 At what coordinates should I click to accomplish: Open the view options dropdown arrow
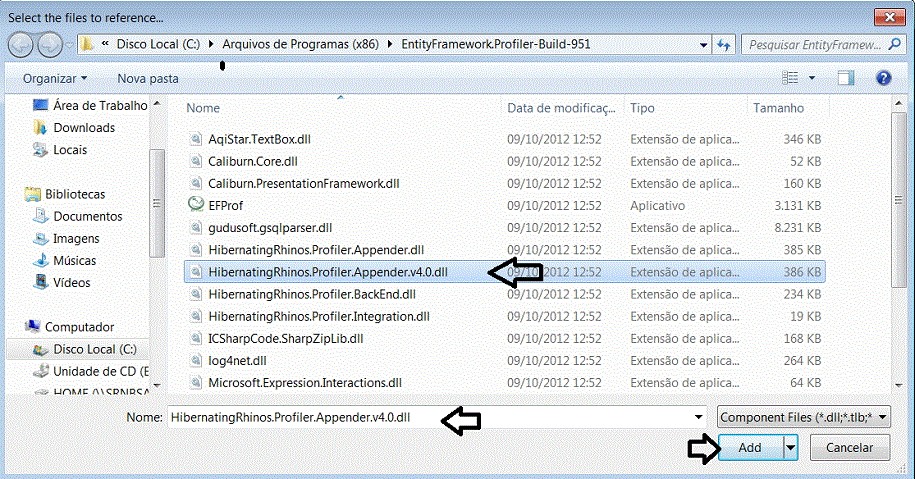(812, 78)
